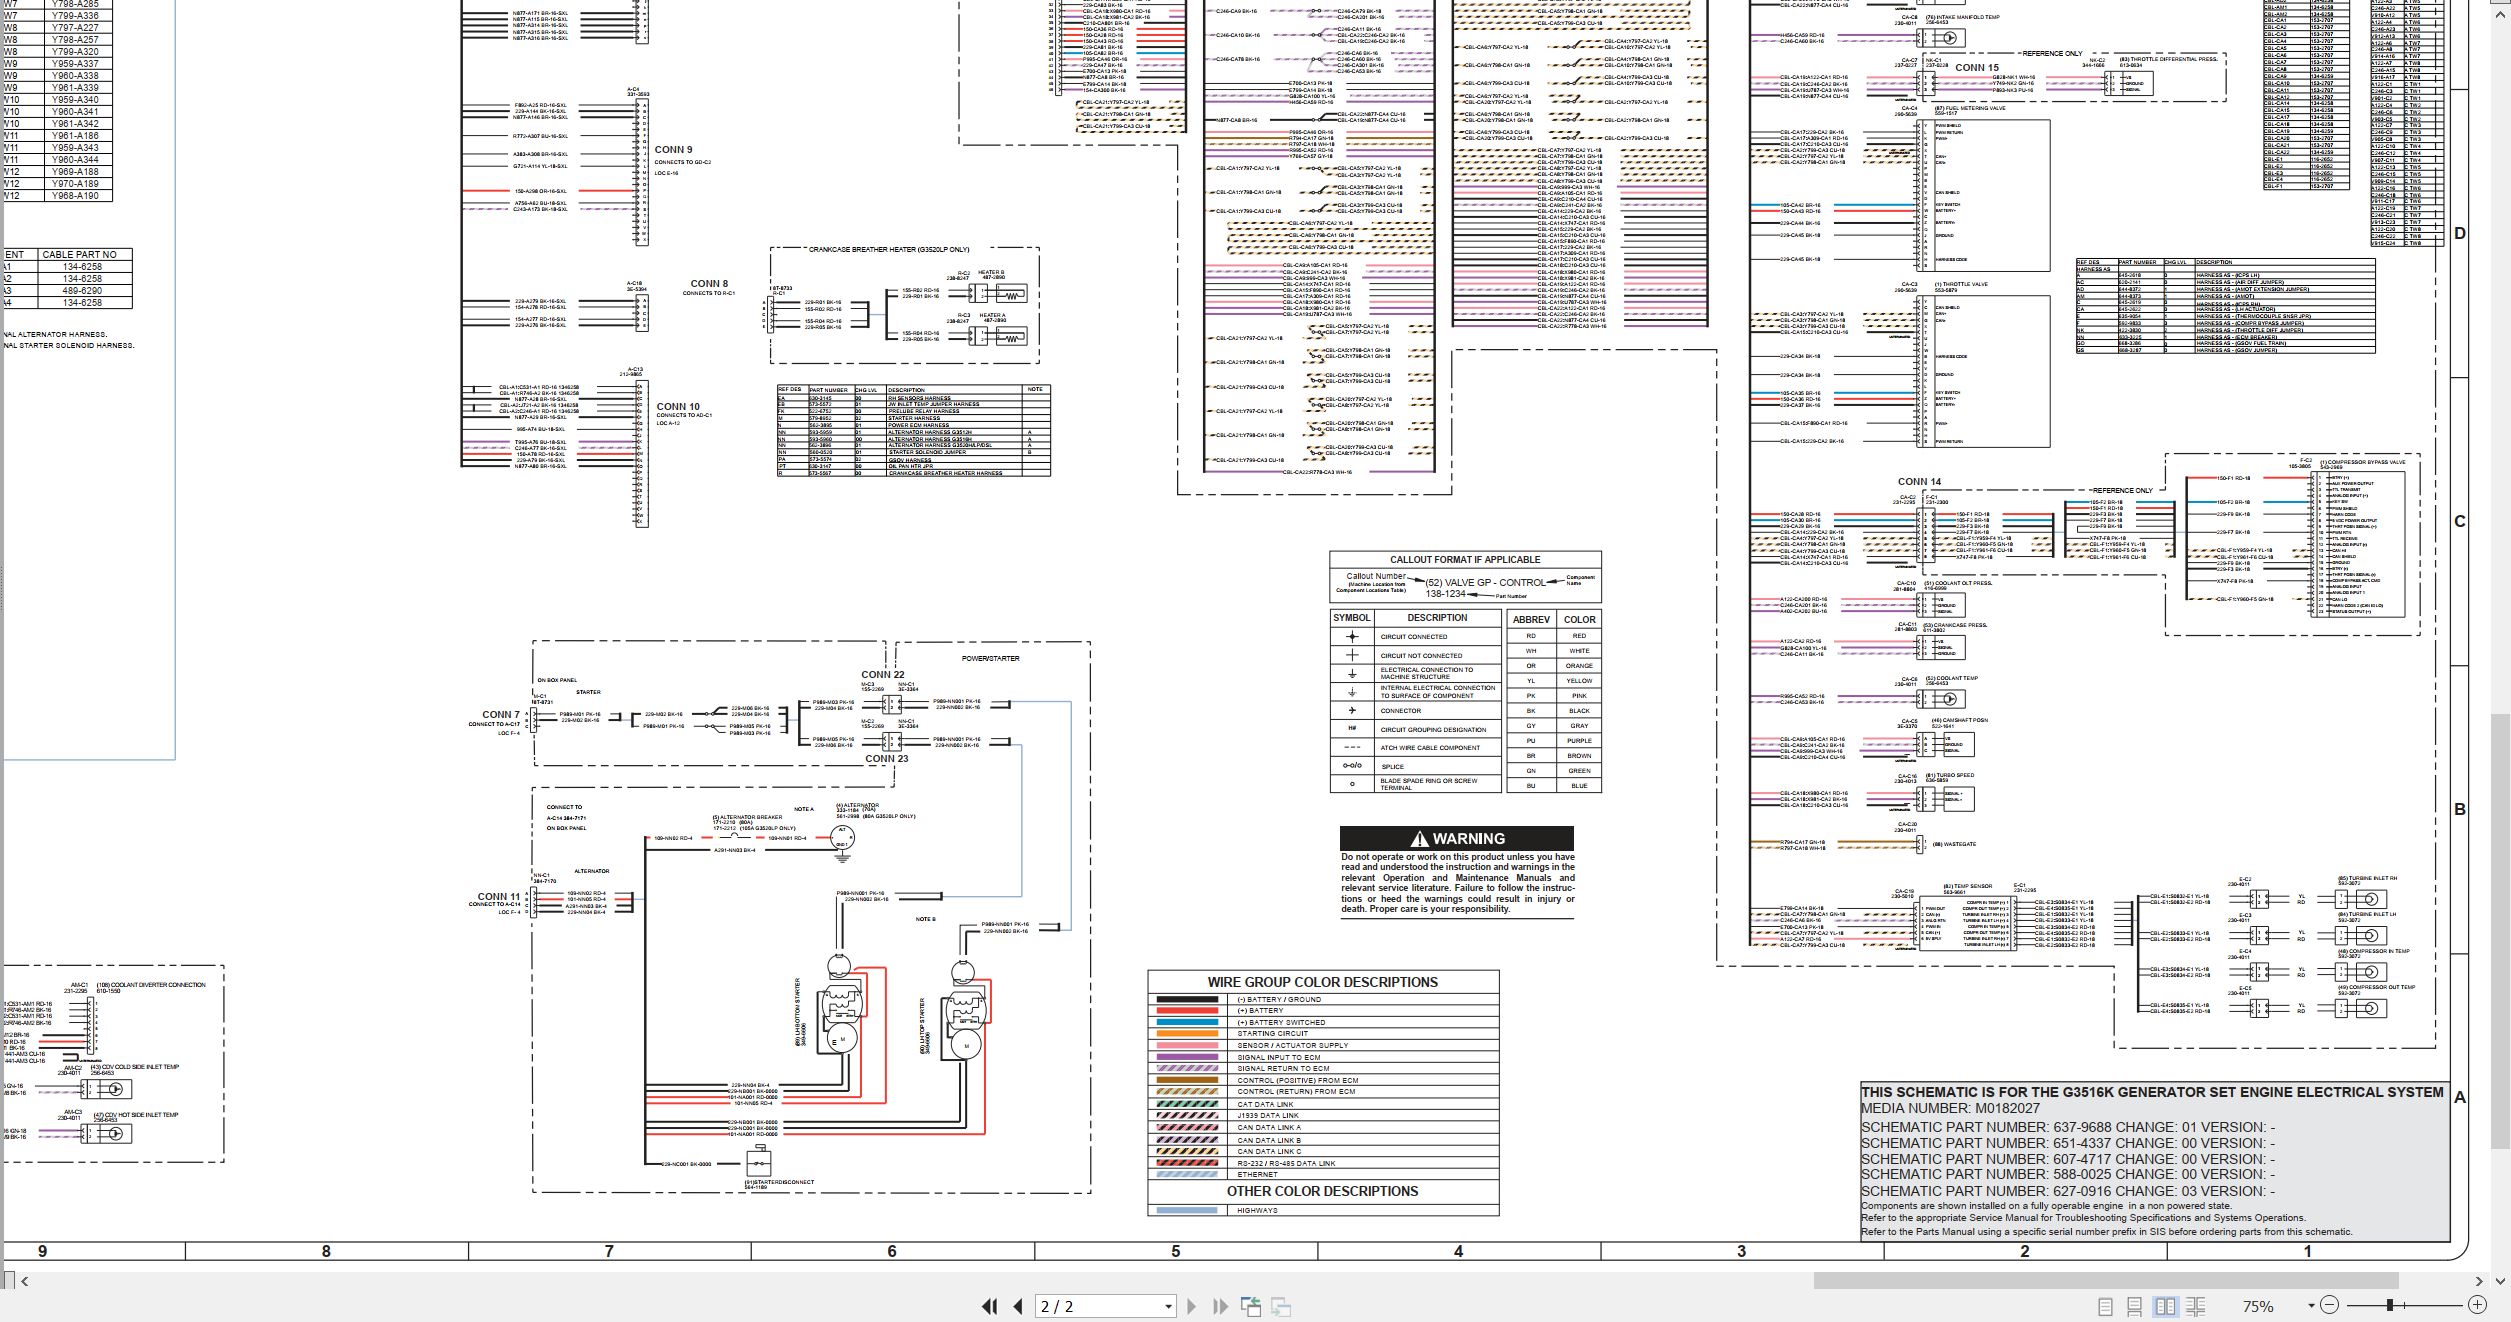The image size is (2511, 1322).
Task: Click the CONN 9 connector label
Action: [673, 150]
